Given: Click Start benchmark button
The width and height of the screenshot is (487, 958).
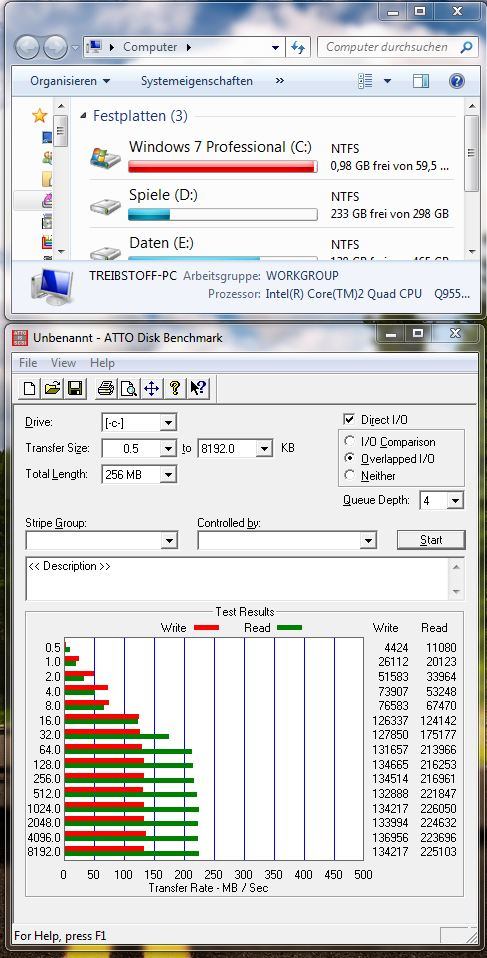Looking at the screenshot, I should (x=431, y=539).
